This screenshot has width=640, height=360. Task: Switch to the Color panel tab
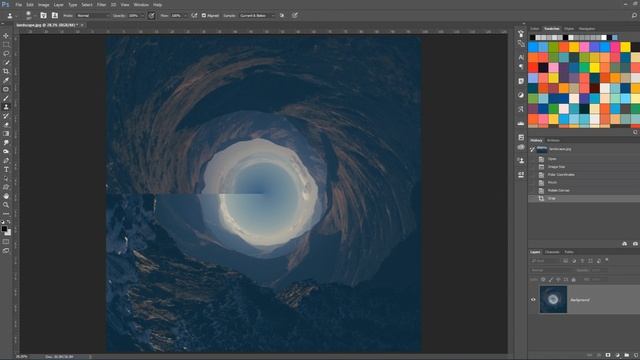click(535, 29)
